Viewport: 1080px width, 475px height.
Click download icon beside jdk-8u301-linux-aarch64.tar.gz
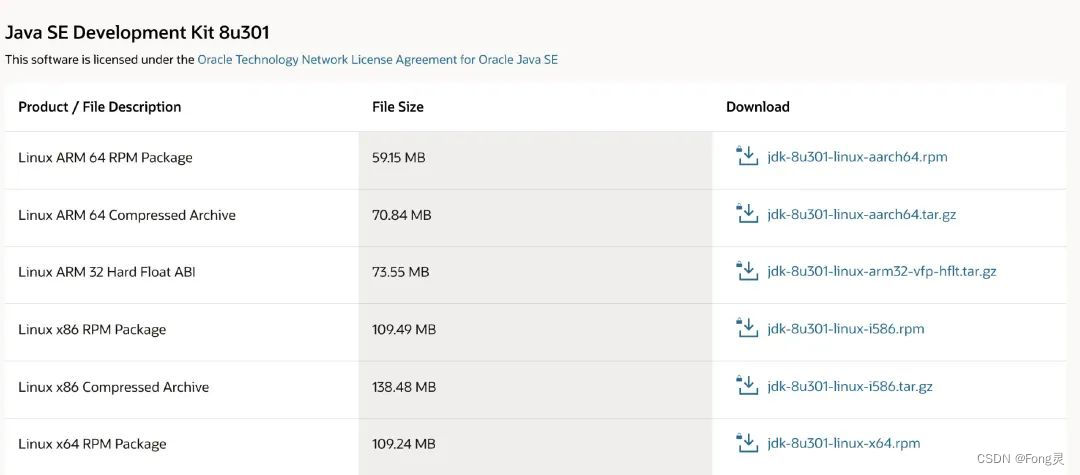(747, 213)
